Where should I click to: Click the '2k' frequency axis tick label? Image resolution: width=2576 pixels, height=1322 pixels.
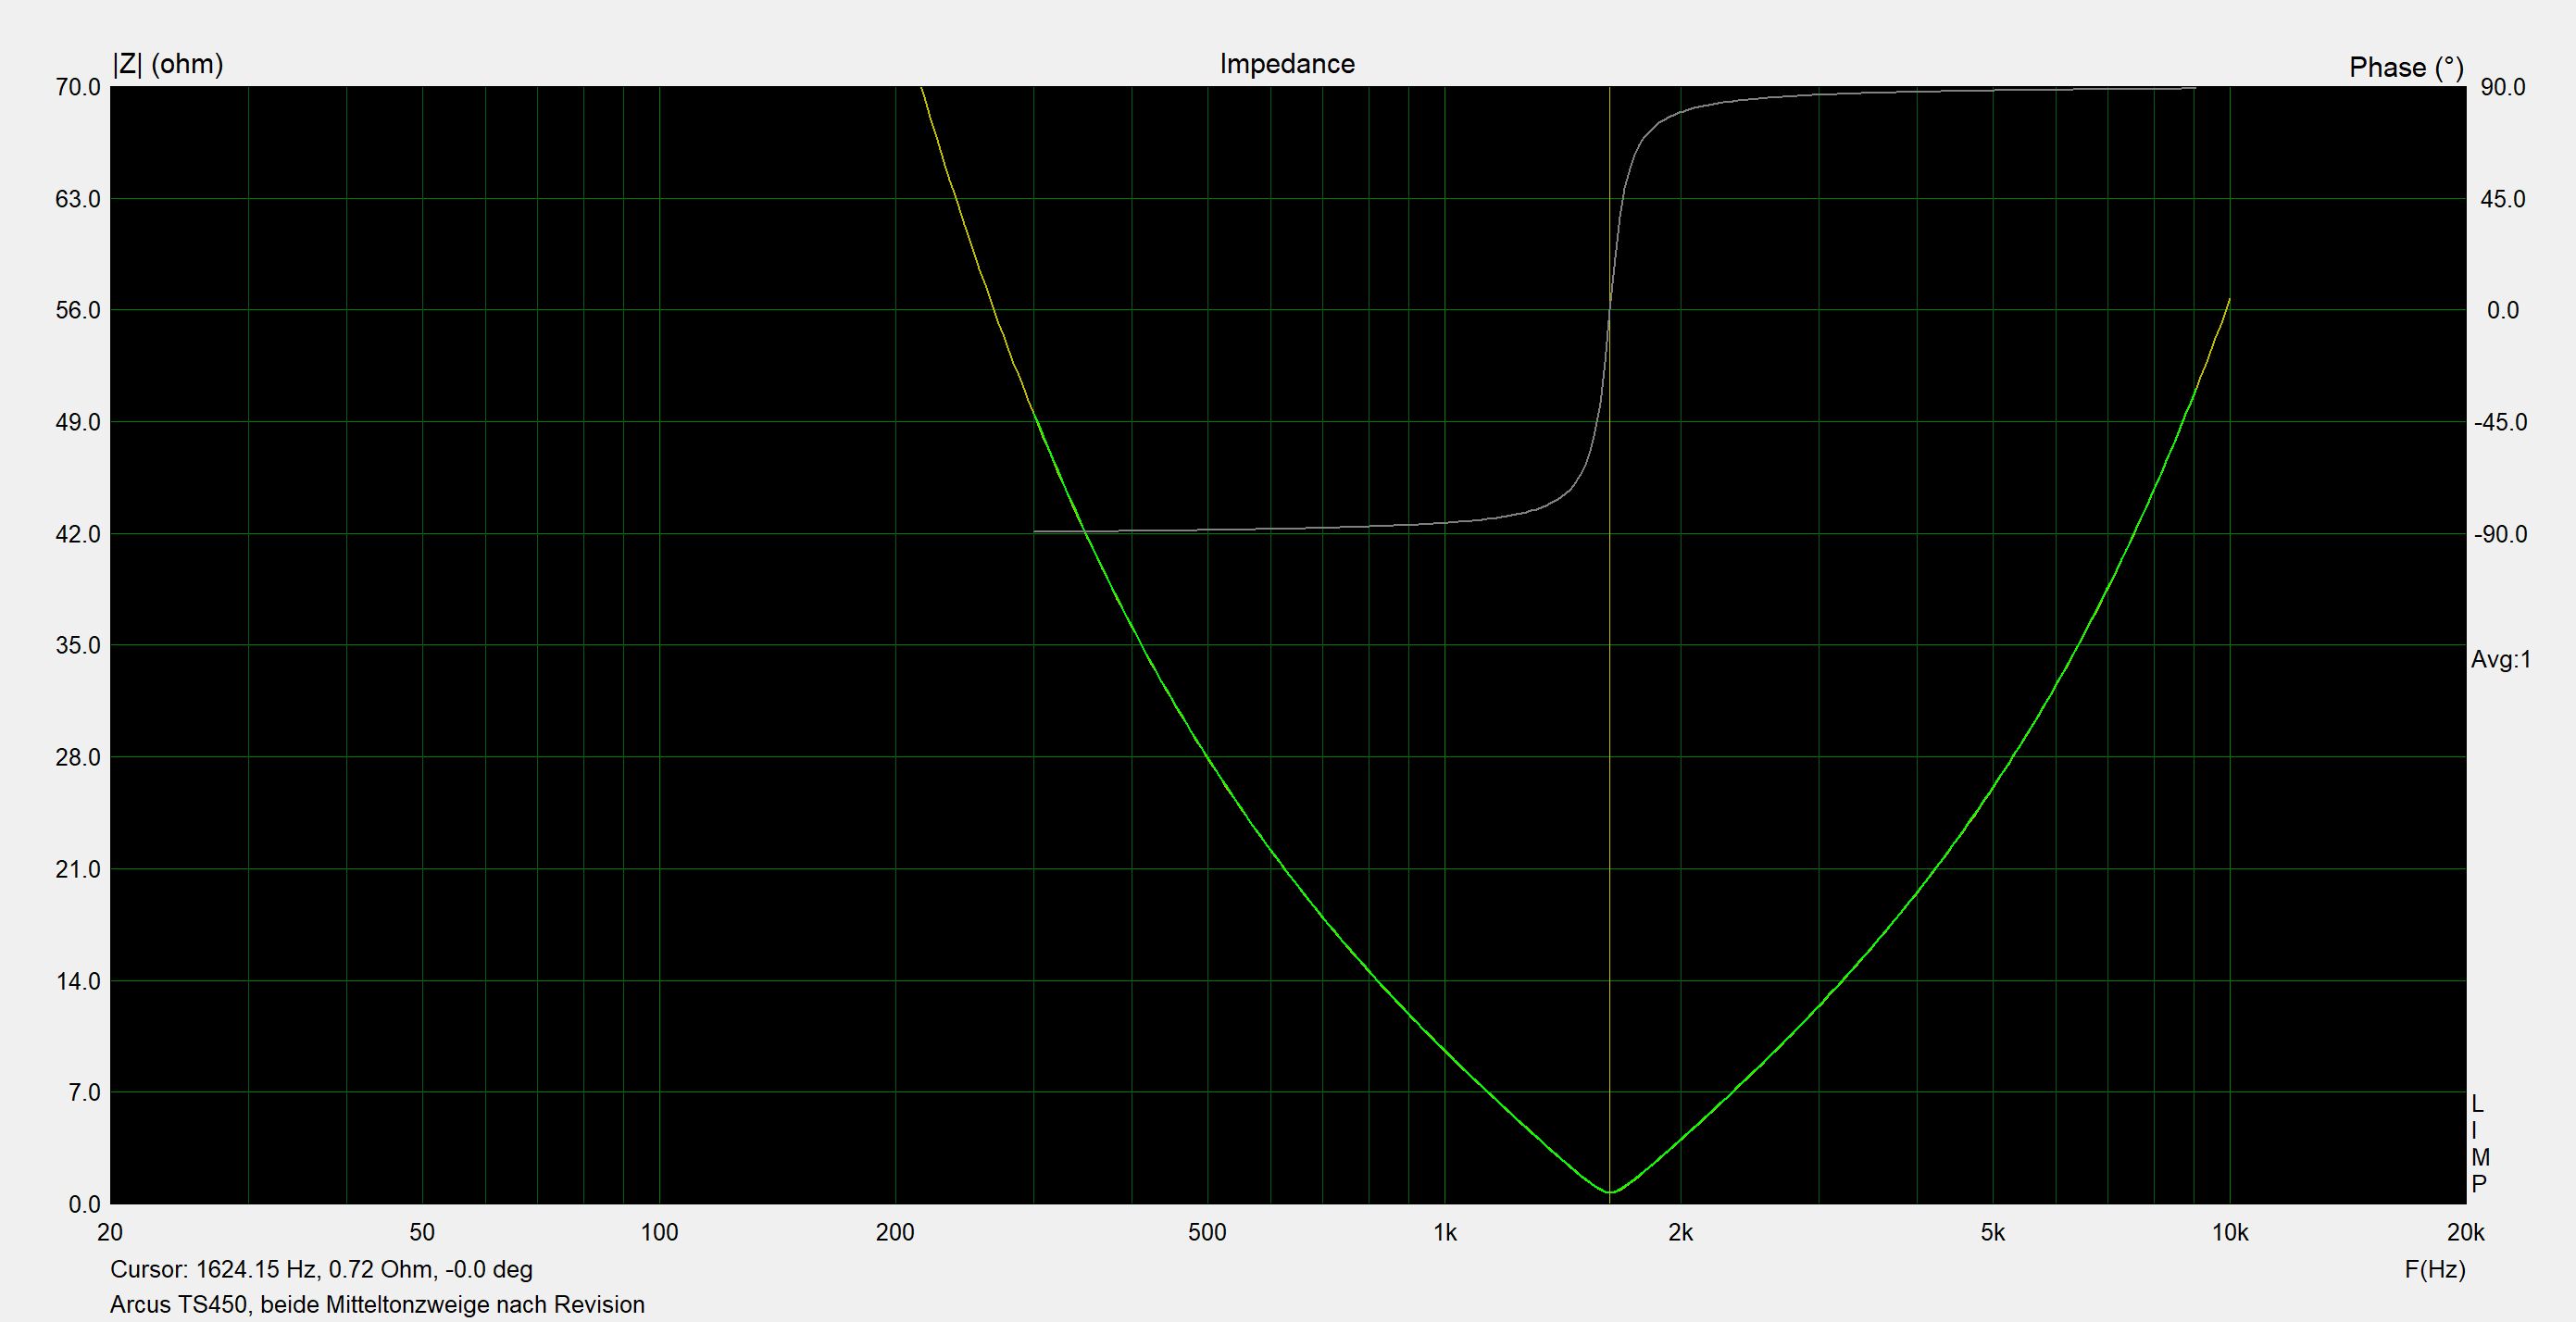tap(1681, 1233)
